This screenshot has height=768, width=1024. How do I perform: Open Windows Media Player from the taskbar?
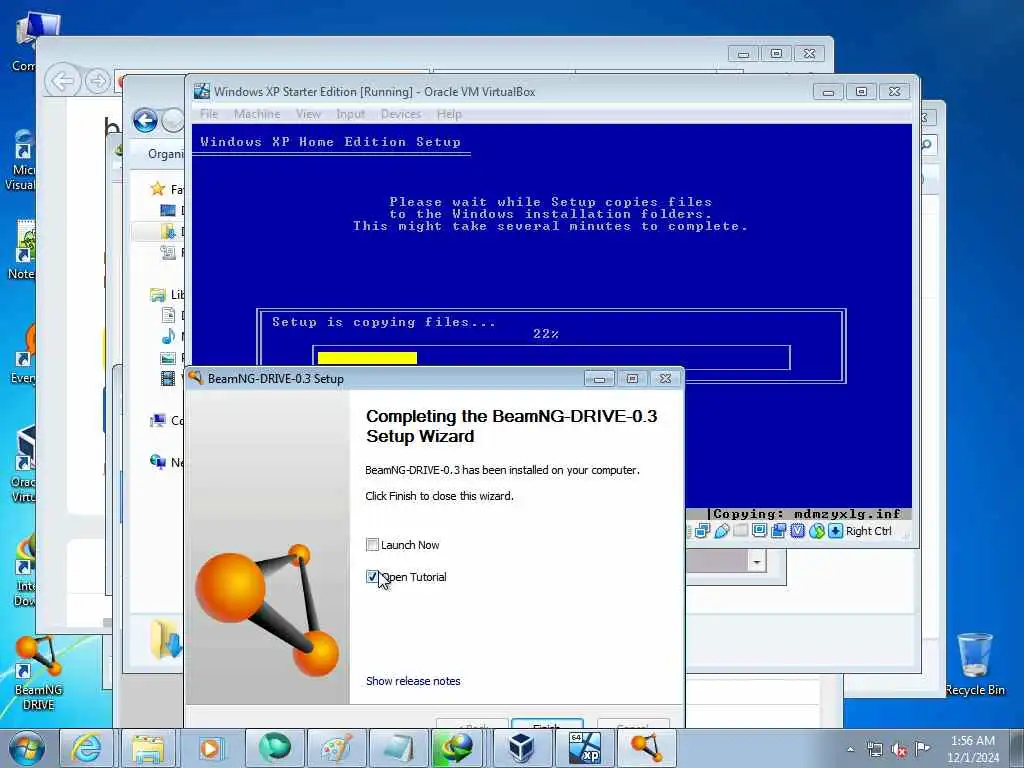pos(210,748)
